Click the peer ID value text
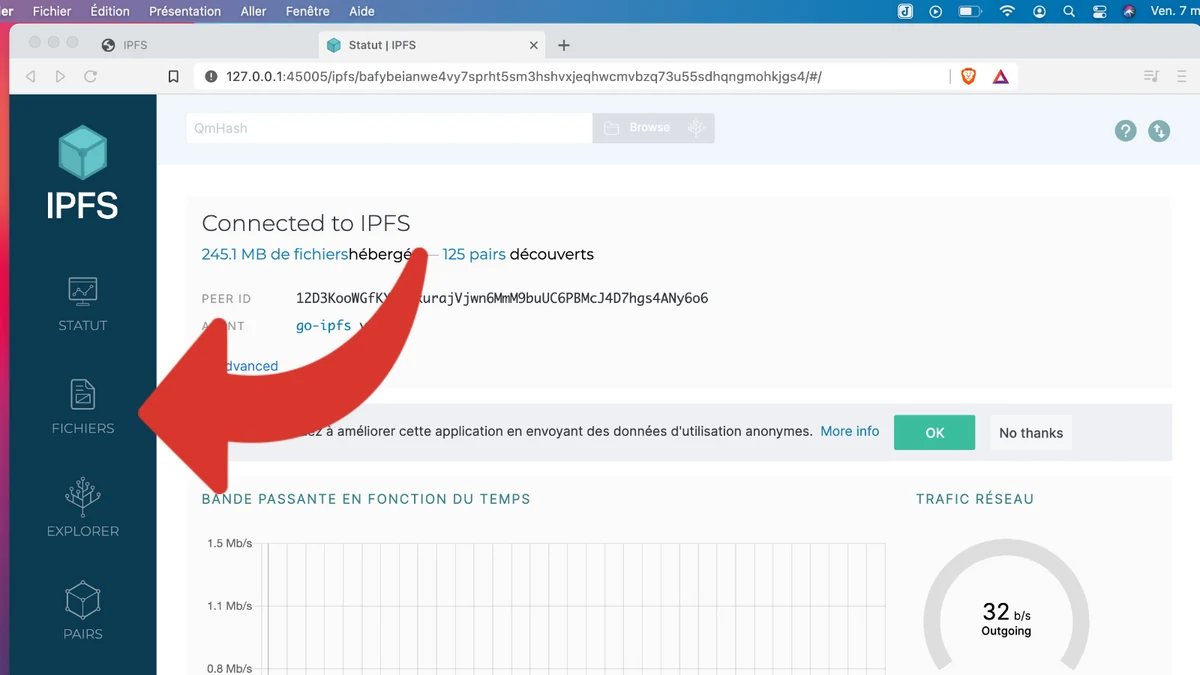1200x675 pixels. coord(502,298)
